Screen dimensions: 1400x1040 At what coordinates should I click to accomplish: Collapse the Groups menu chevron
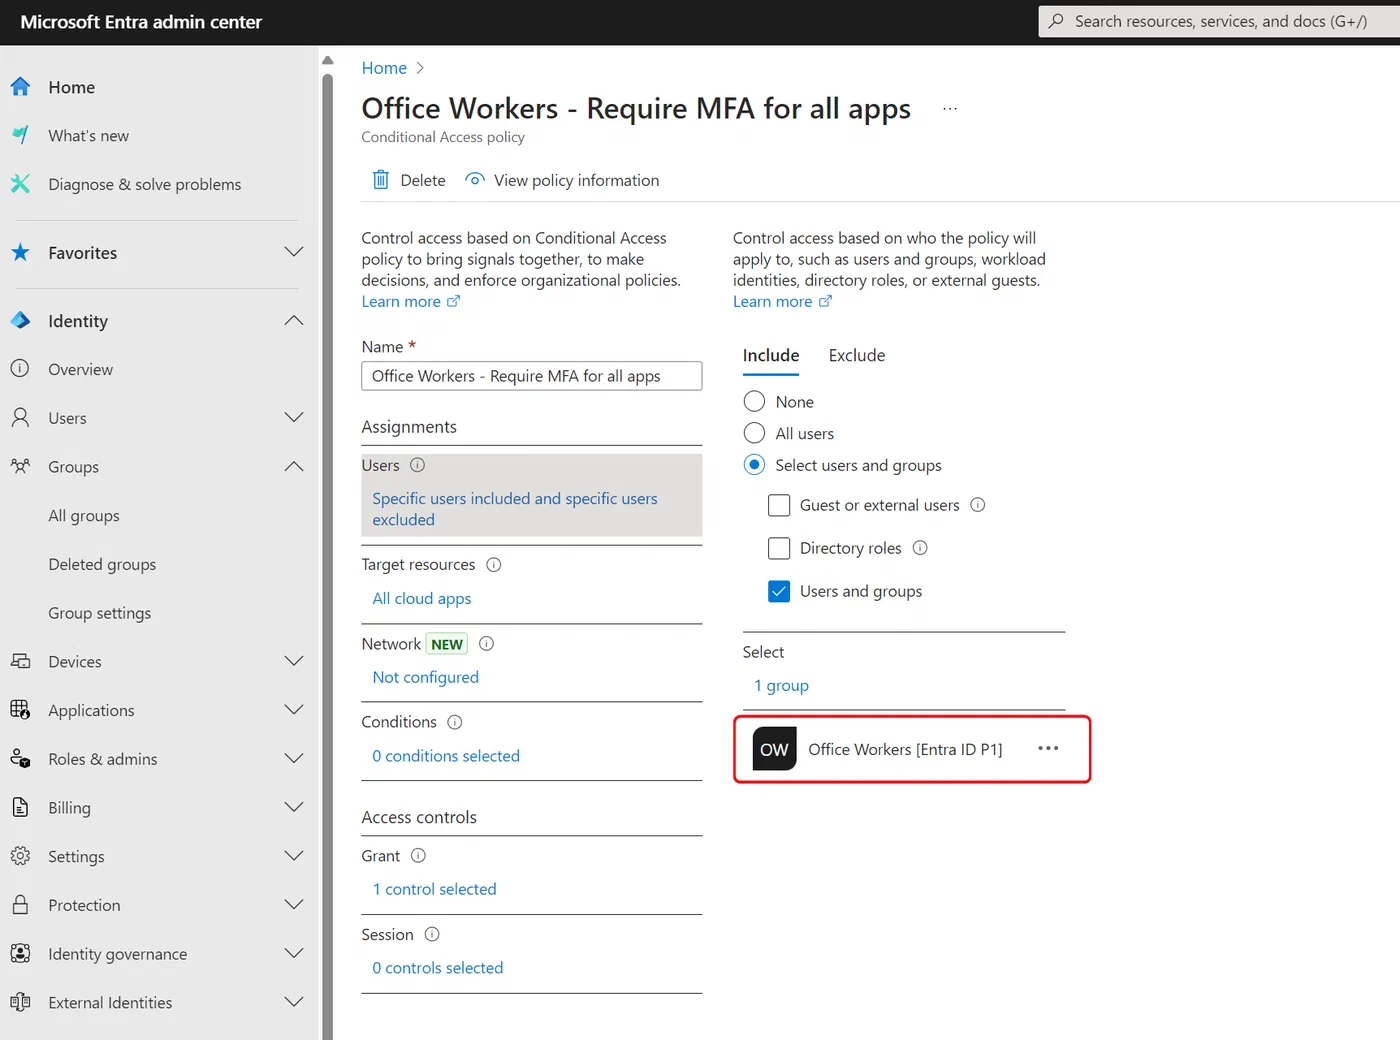[293, 467]
